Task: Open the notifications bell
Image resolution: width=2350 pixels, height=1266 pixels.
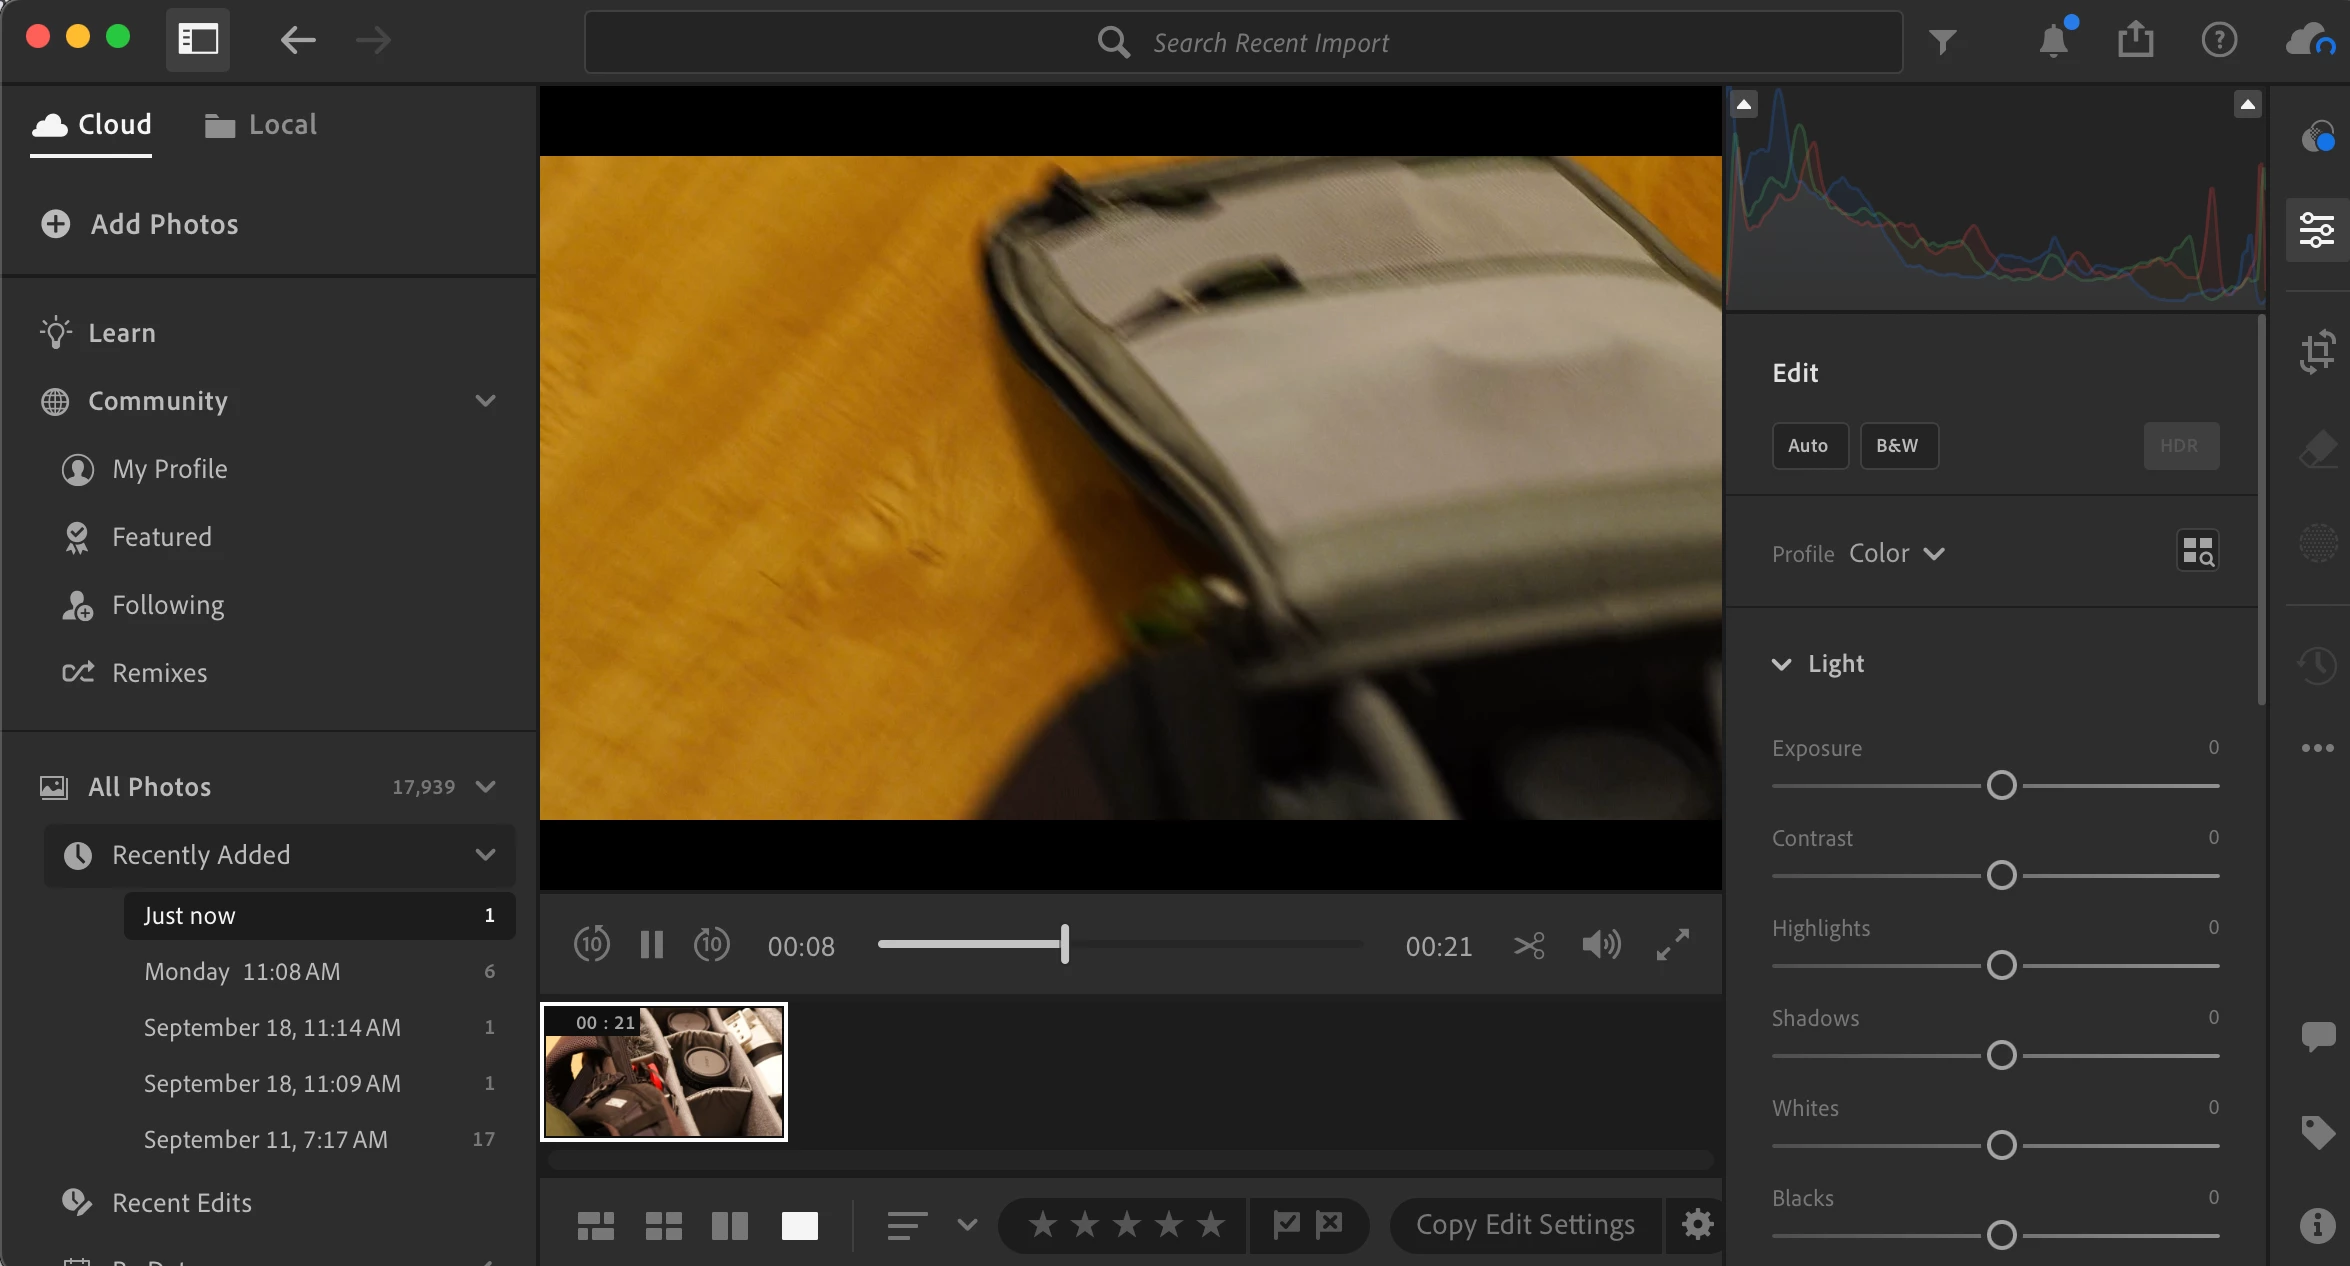Action: click(x=2053, y=41)
